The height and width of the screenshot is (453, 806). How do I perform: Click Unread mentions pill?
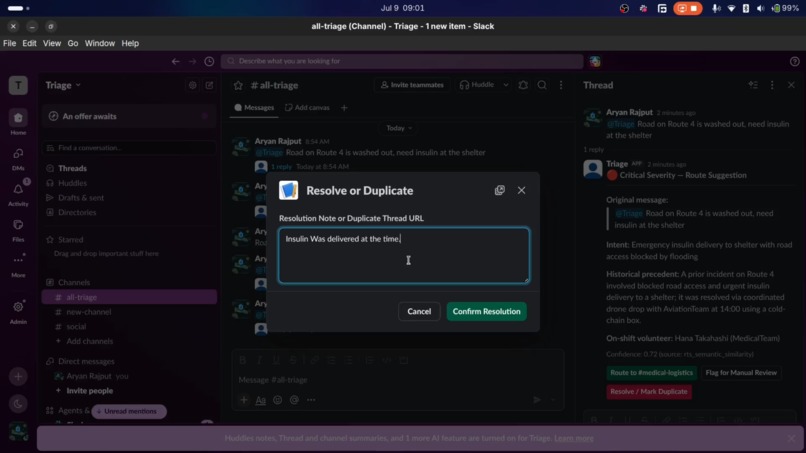(129, 411)
